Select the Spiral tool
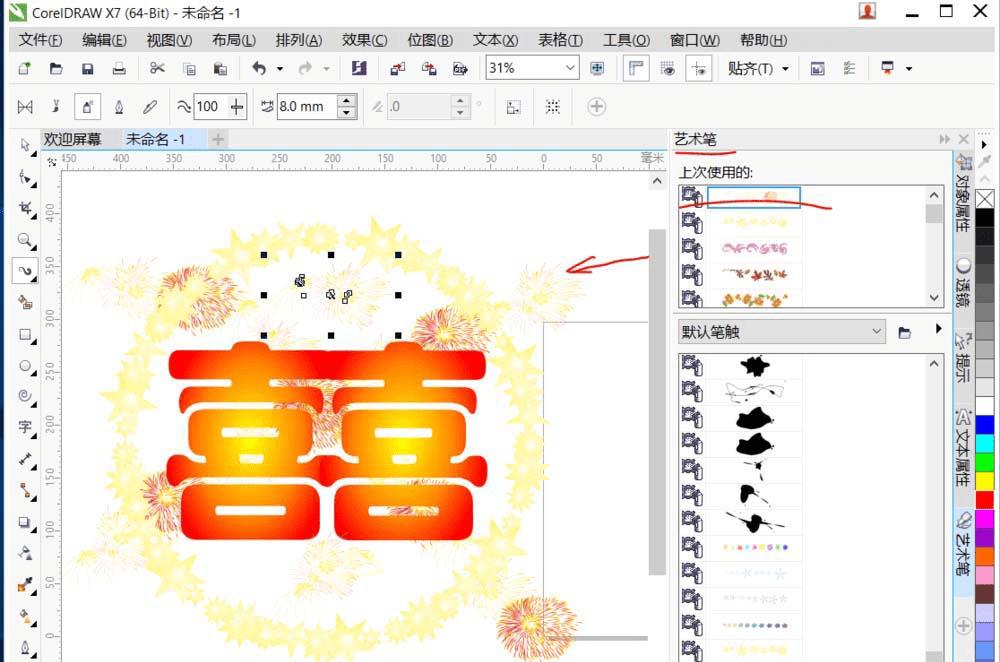 pyautogui.click(x=25, y=396)
